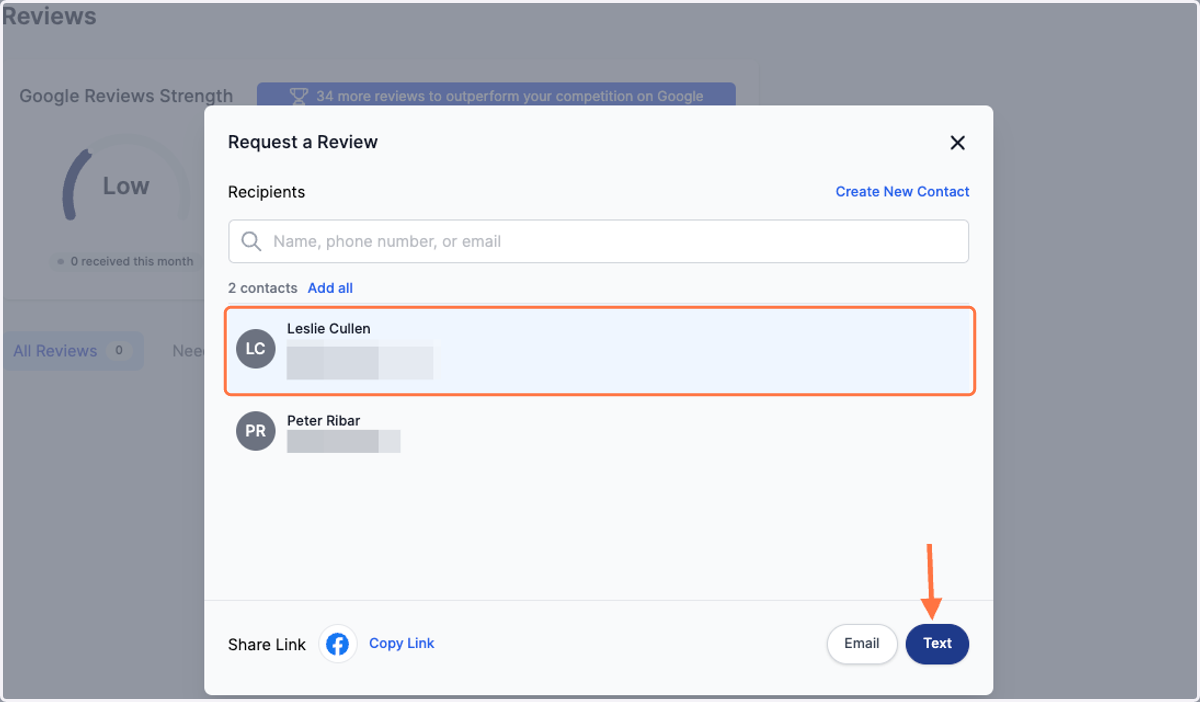Click the Request a Review title

click(303, 142)
